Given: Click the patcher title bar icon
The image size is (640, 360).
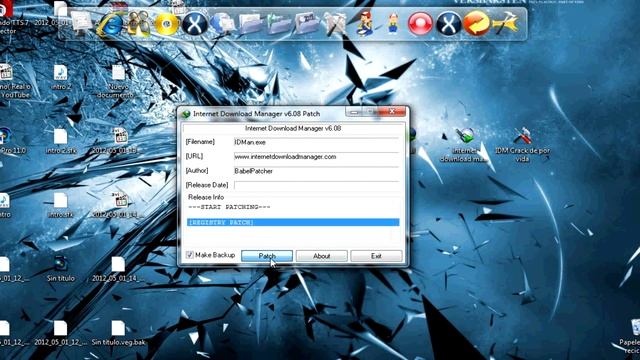Looking at the screenshot, I should tap(186, 114).
